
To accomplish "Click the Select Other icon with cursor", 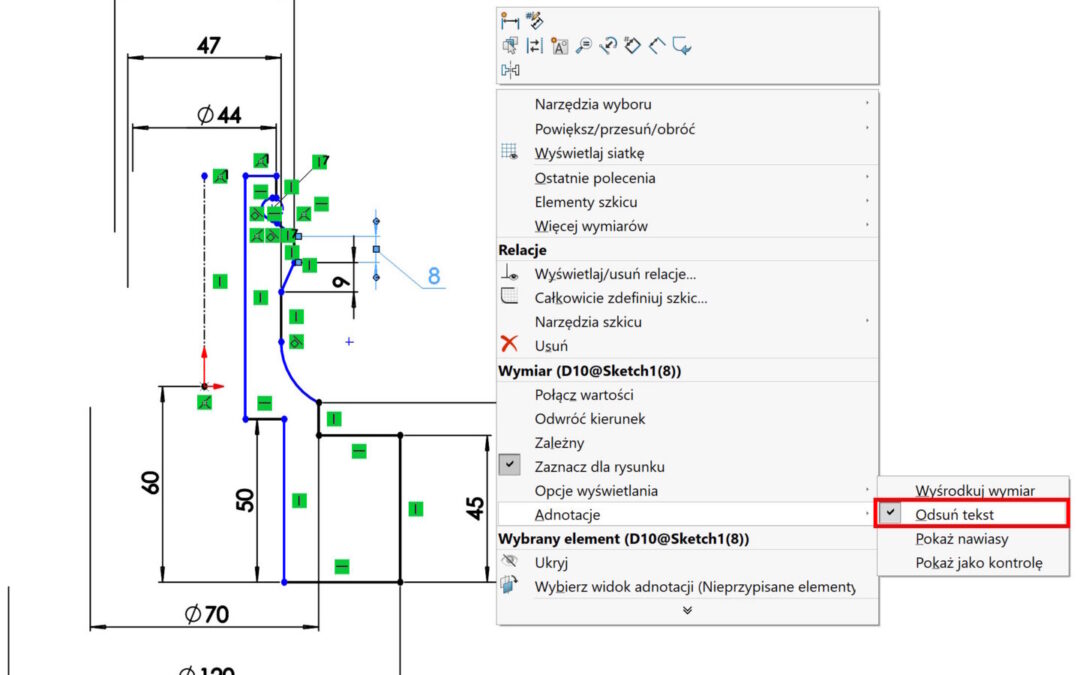I will [511, 46].
